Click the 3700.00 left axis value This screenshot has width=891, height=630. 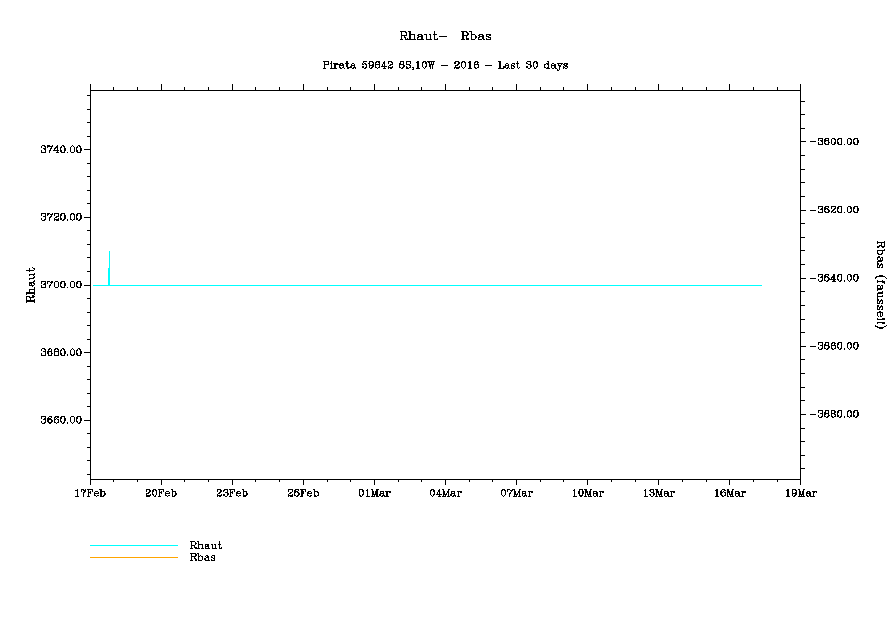click(x=60, y=285)
